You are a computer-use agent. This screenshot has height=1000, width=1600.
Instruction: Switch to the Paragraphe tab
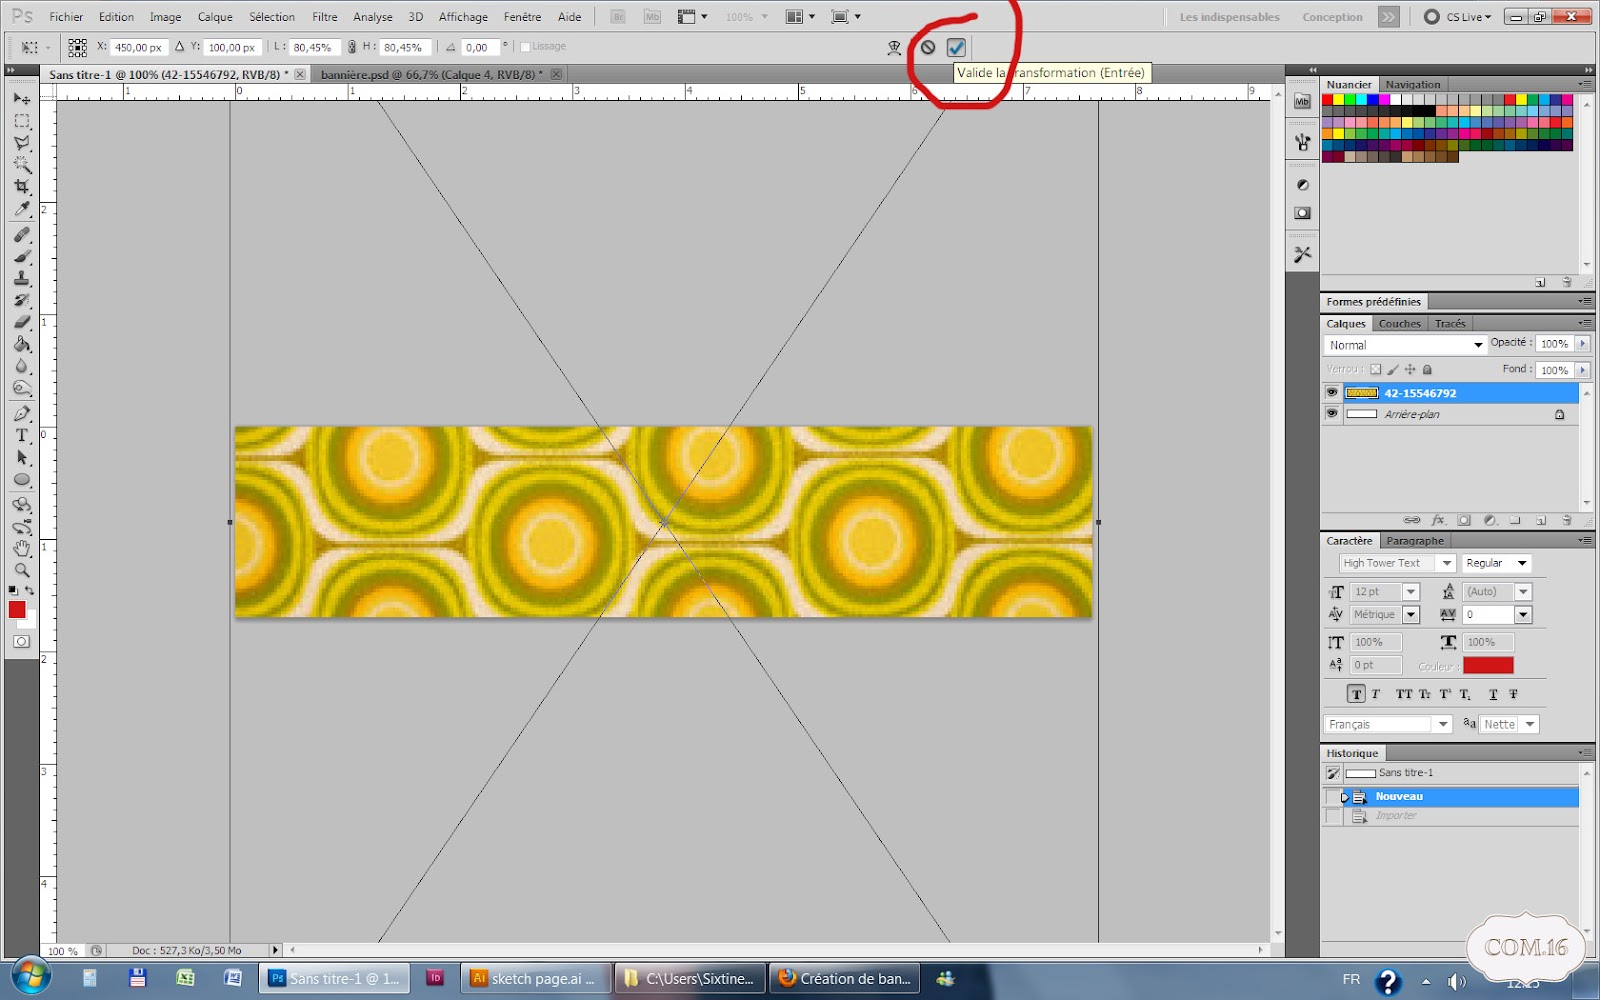1415,541
